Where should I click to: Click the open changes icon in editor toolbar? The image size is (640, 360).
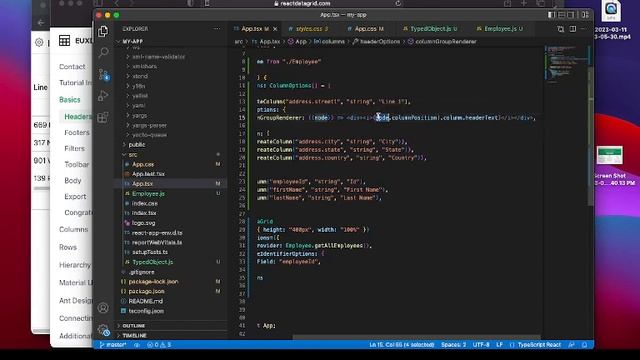pos(561,29)
